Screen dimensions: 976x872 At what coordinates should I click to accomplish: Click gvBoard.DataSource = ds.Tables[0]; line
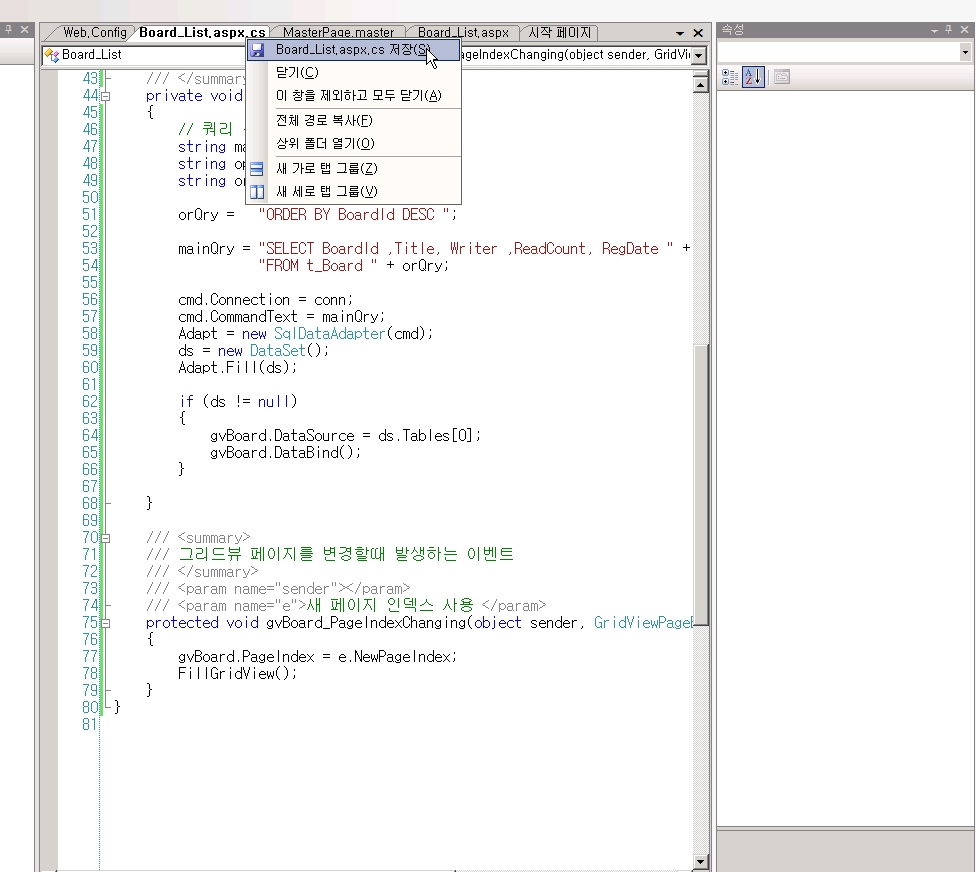tap(345, 436)
